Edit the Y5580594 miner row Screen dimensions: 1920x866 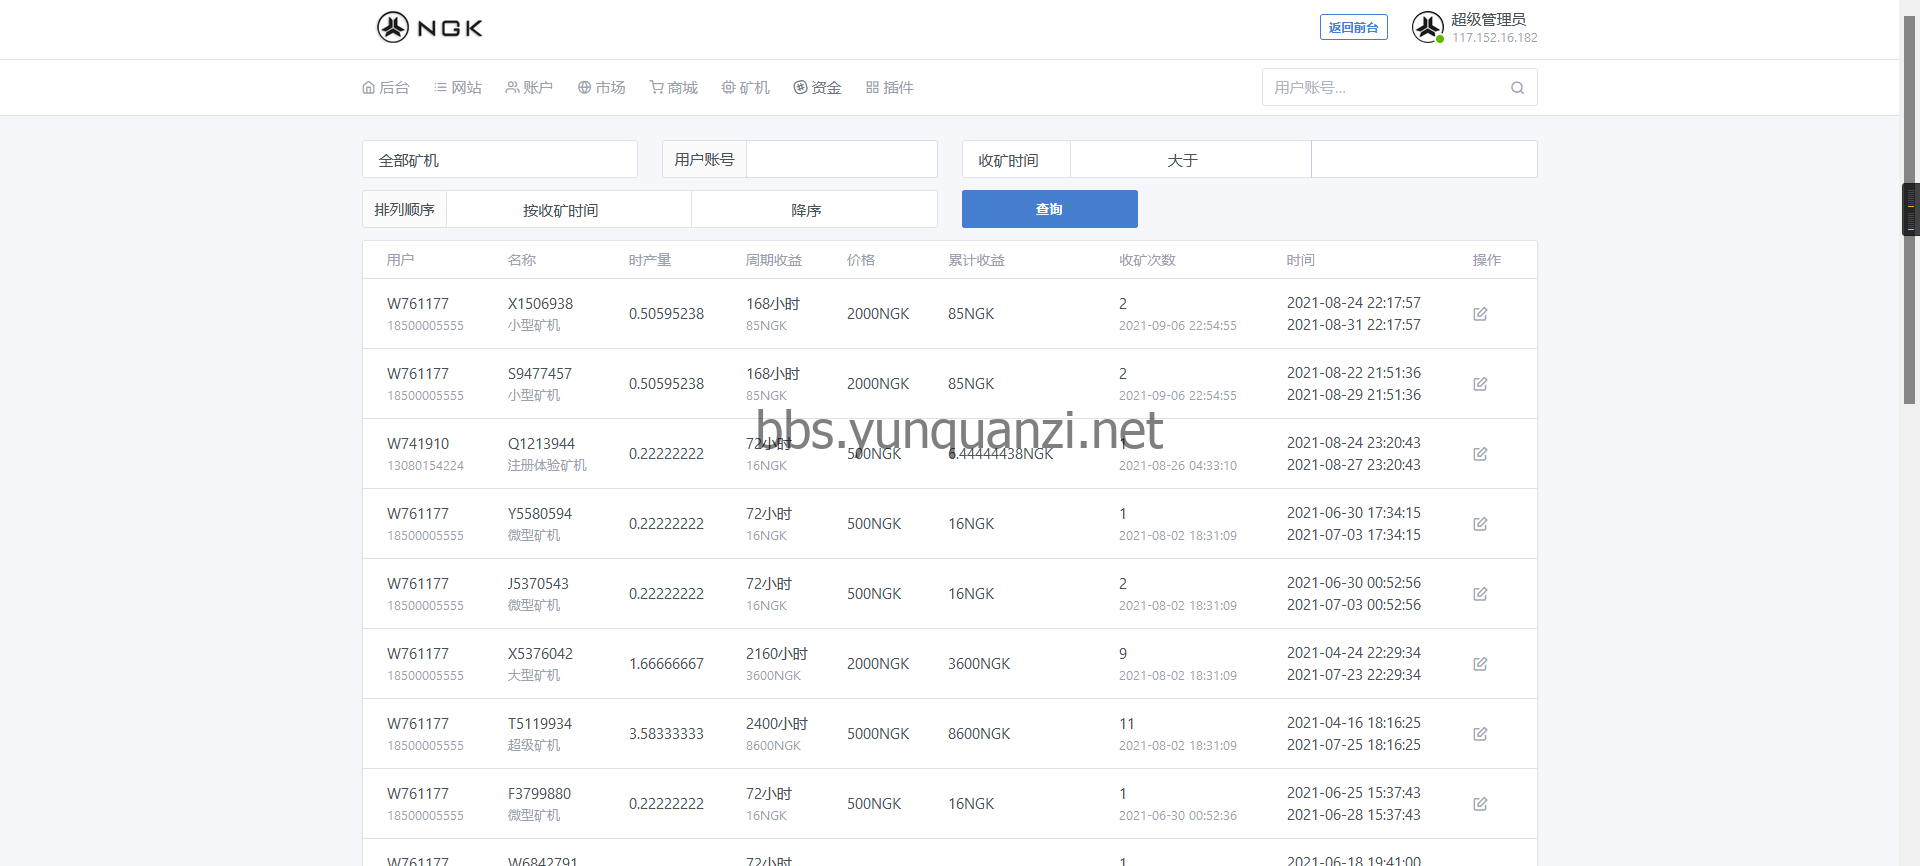pyautogui.click(x=1480, y=524)
